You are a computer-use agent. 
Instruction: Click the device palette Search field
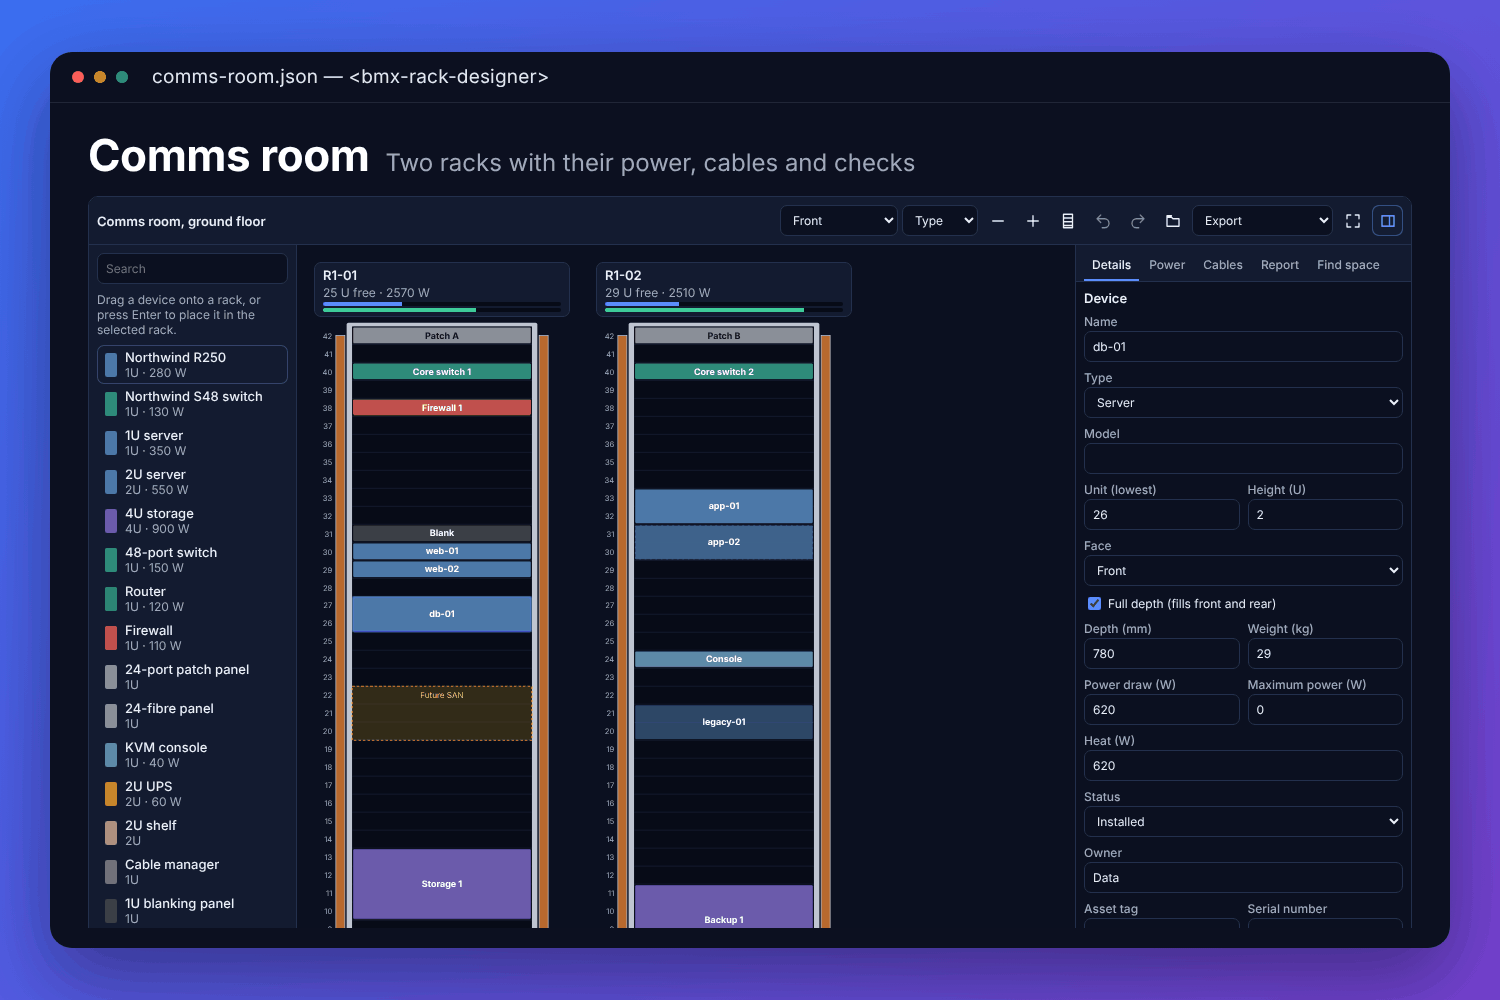point(192,269)
